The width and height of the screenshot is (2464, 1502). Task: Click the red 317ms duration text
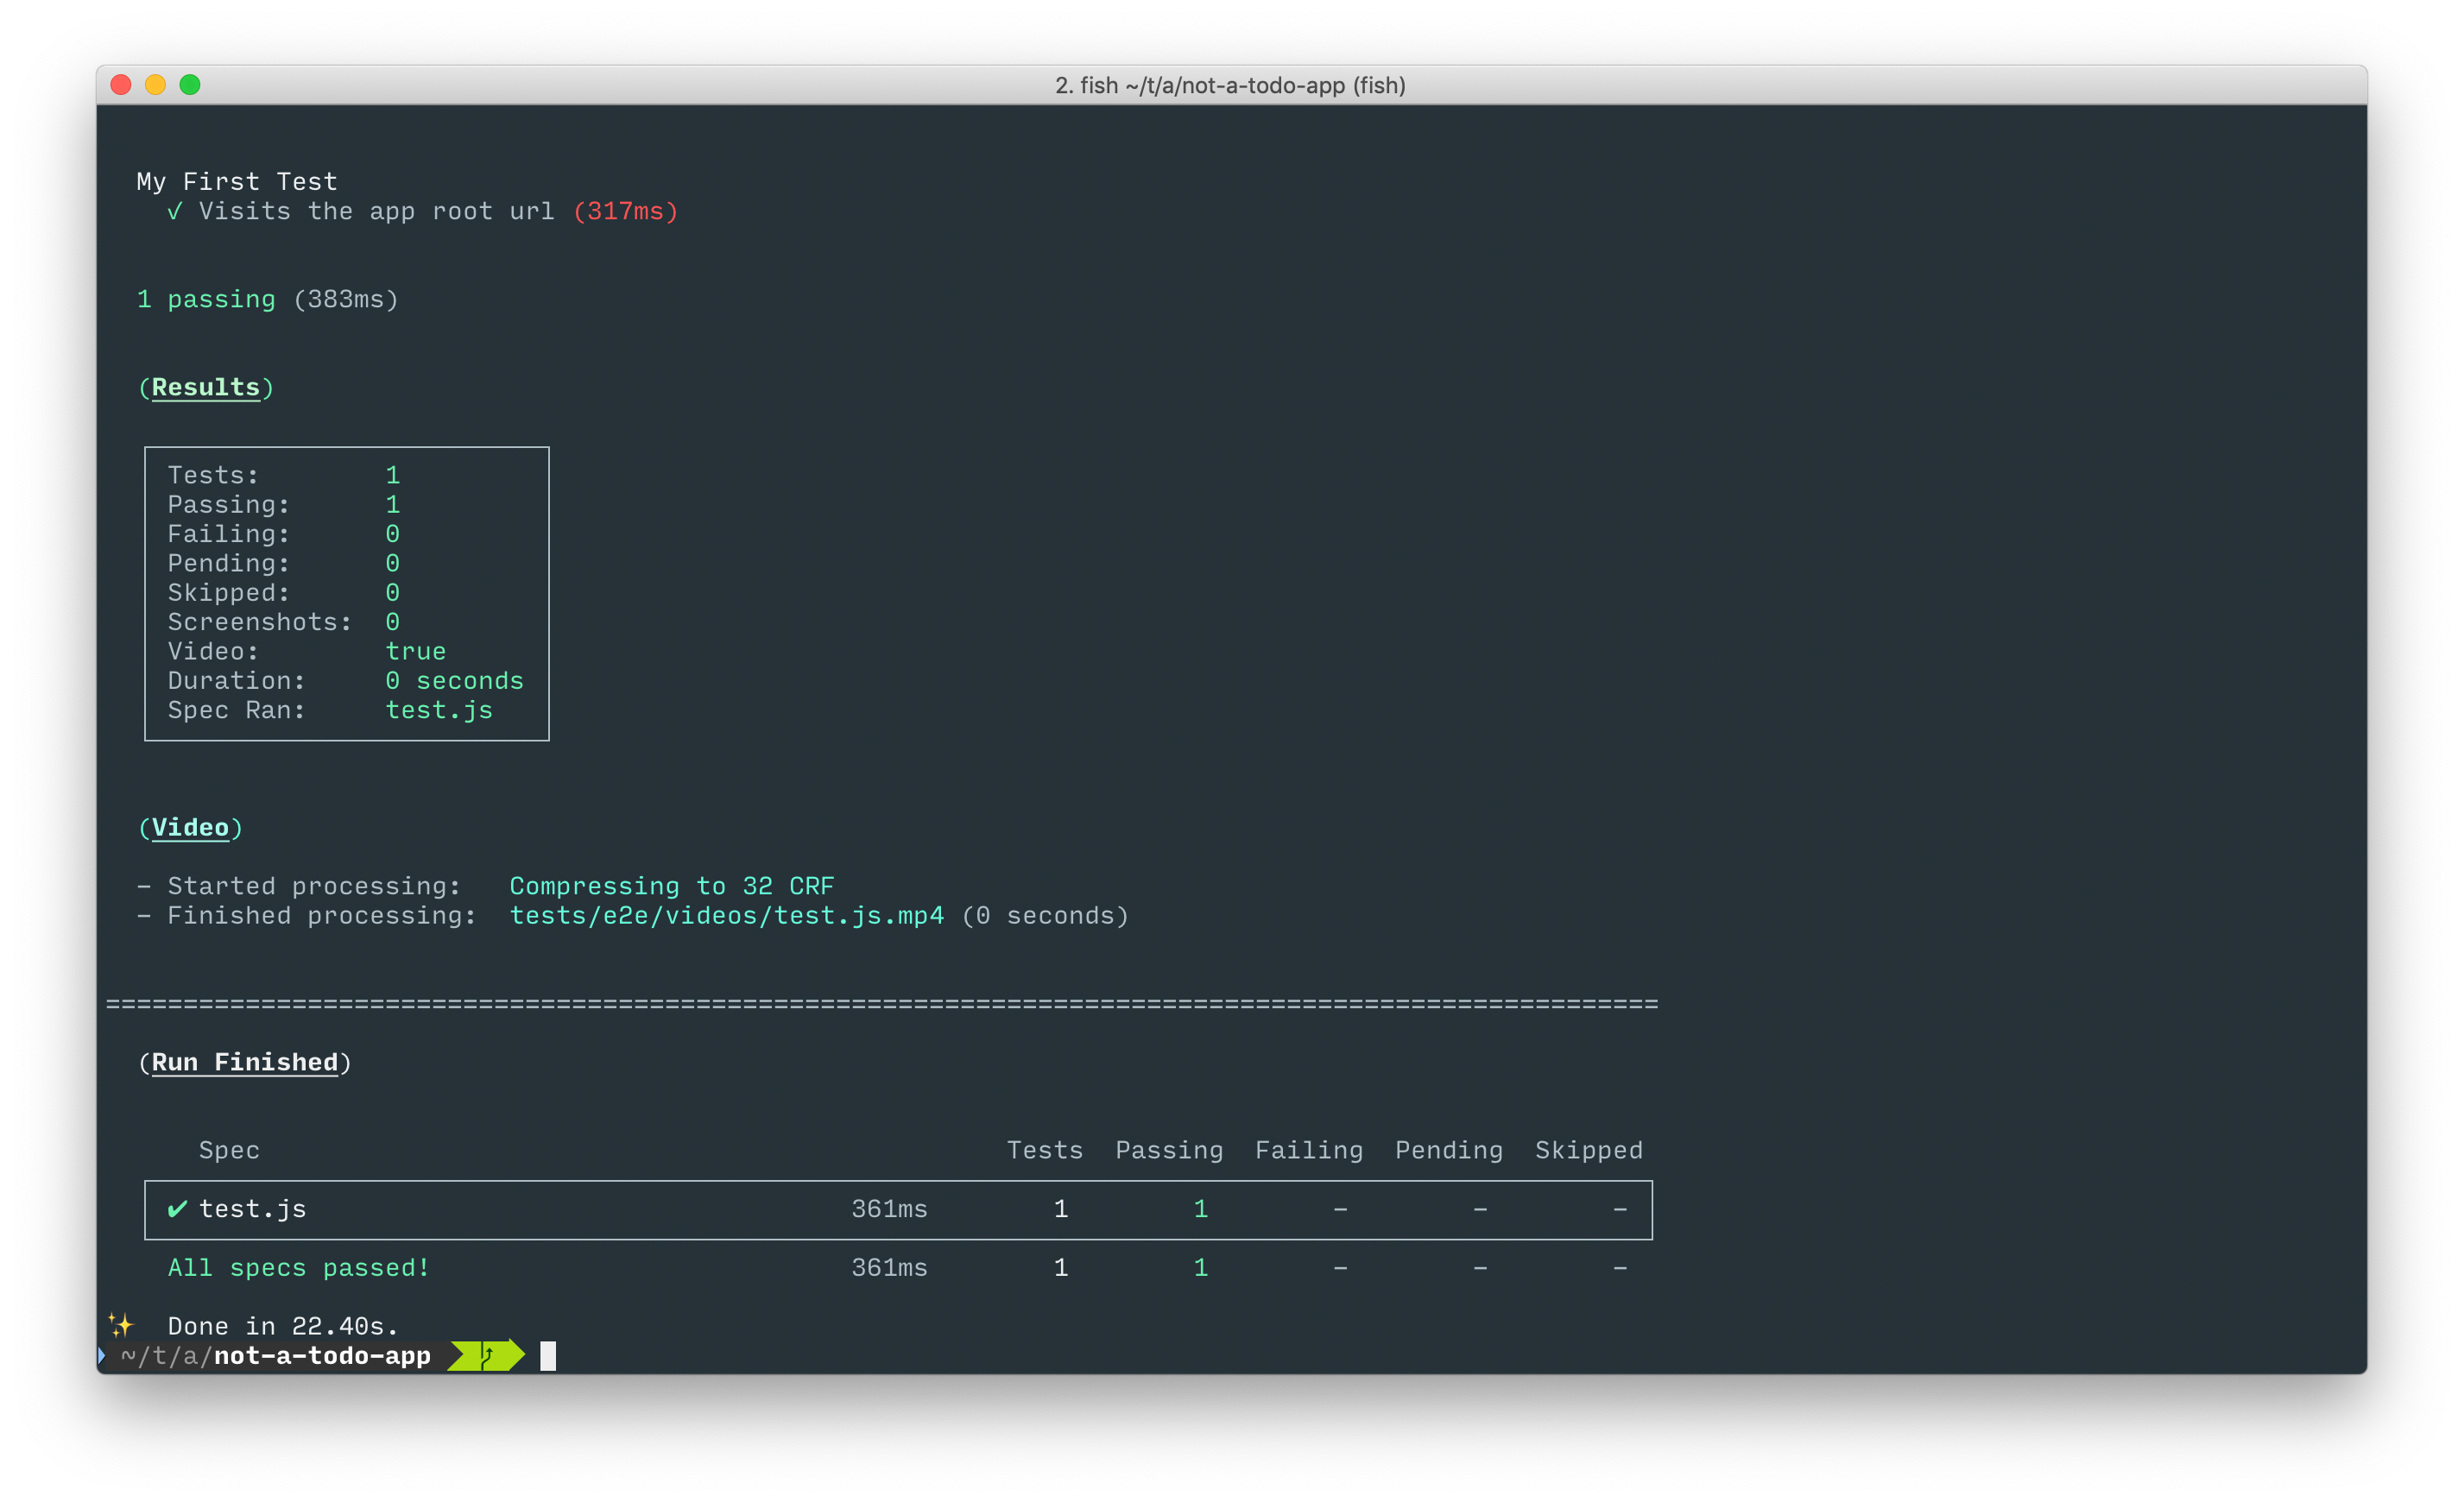[x=626, y=211]
